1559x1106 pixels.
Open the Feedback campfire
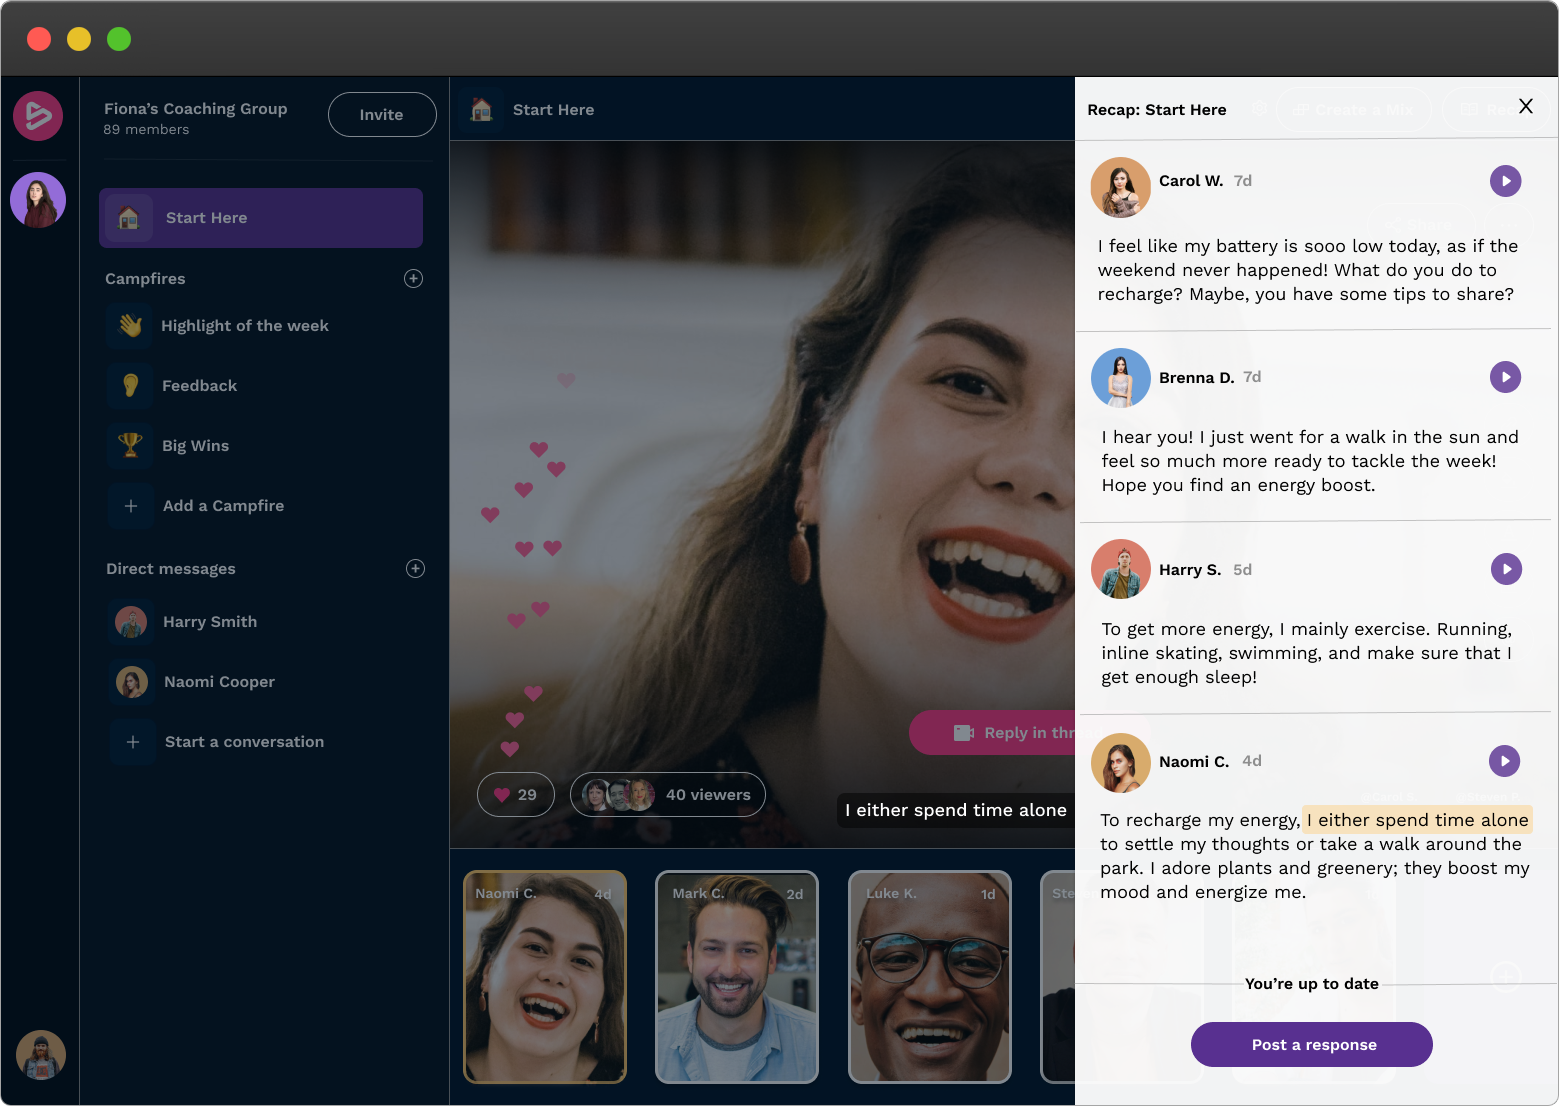tap(200, 386)
